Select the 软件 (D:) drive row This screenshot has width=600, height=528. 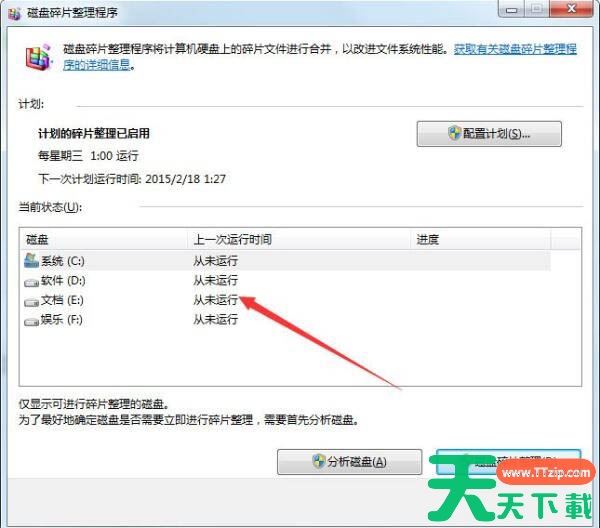[x=287, y=280]
